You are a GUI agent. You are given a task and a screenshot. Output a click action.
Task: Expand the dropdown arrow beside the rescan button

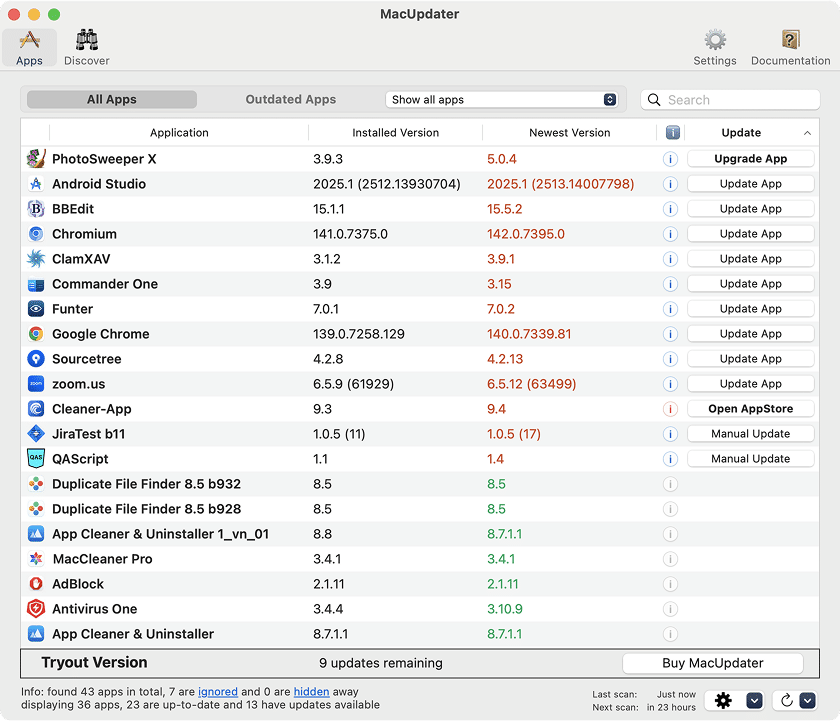[x=809, y=700]
